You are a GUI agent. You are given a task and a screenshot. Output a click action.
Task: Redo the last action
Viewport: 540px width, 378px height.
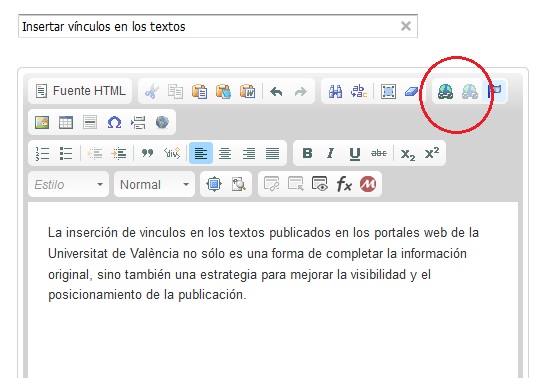300,92
